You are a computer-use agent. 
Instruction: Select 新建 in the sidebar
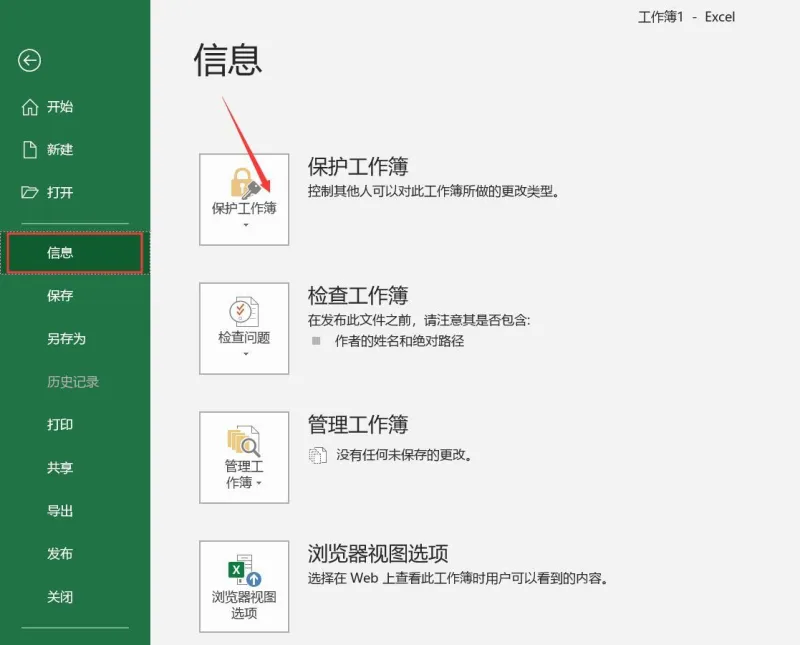(x=60, y=150)
